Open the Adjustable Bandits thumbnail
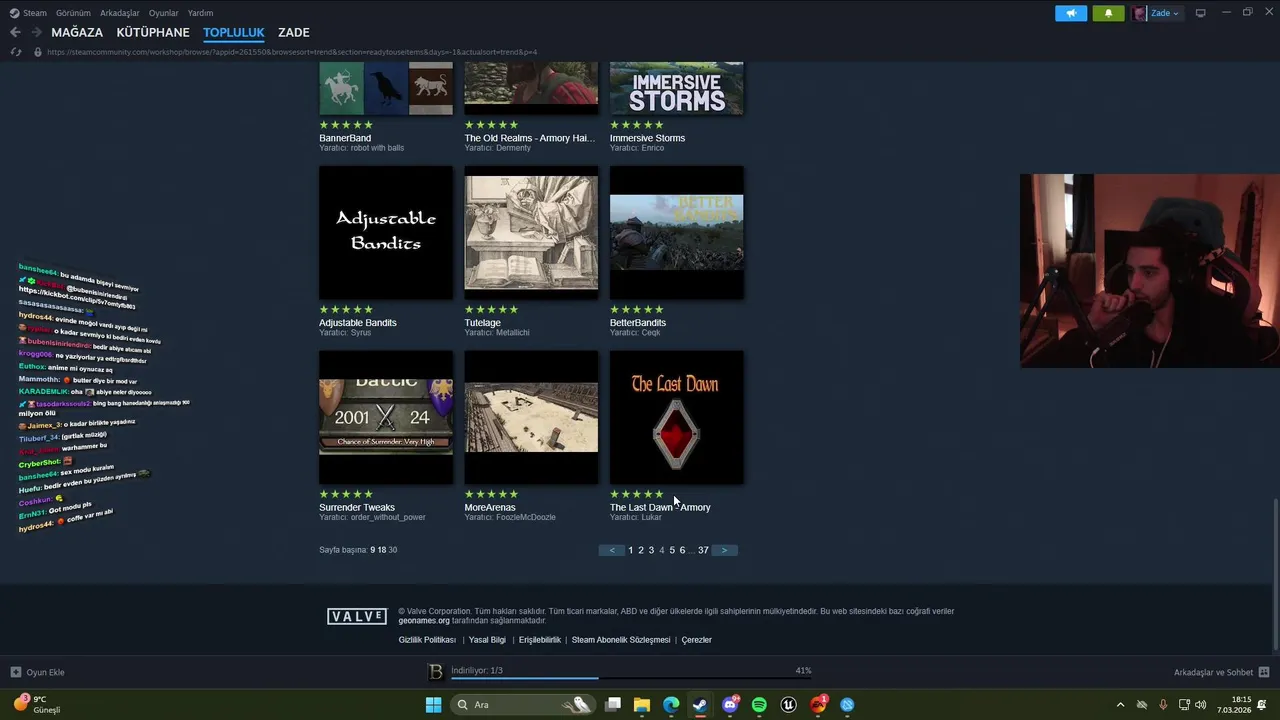Image resolution: width=1280 pixels, height=720 pixels. 386,233
